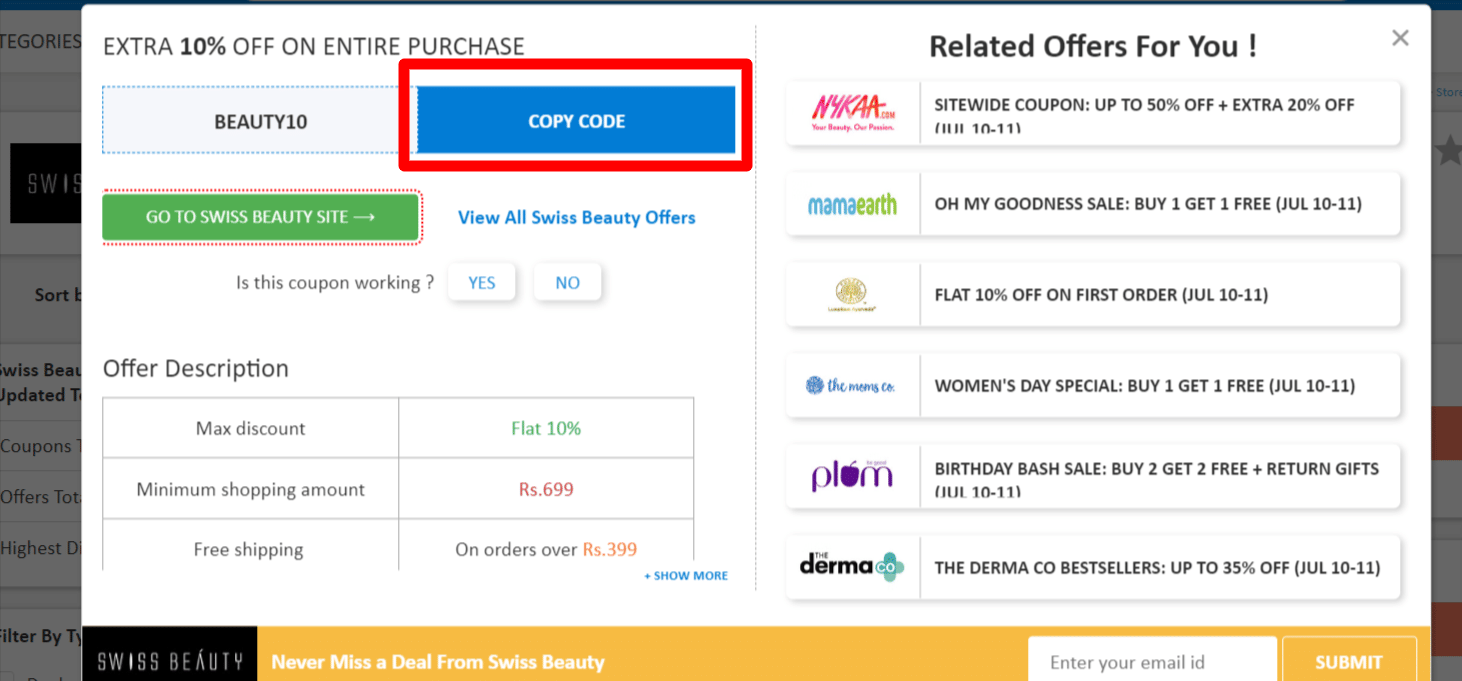Click the round gold brand logo
Image resolution: width=1462 pixels, height=681 pixels.
(x=852, y=295)
